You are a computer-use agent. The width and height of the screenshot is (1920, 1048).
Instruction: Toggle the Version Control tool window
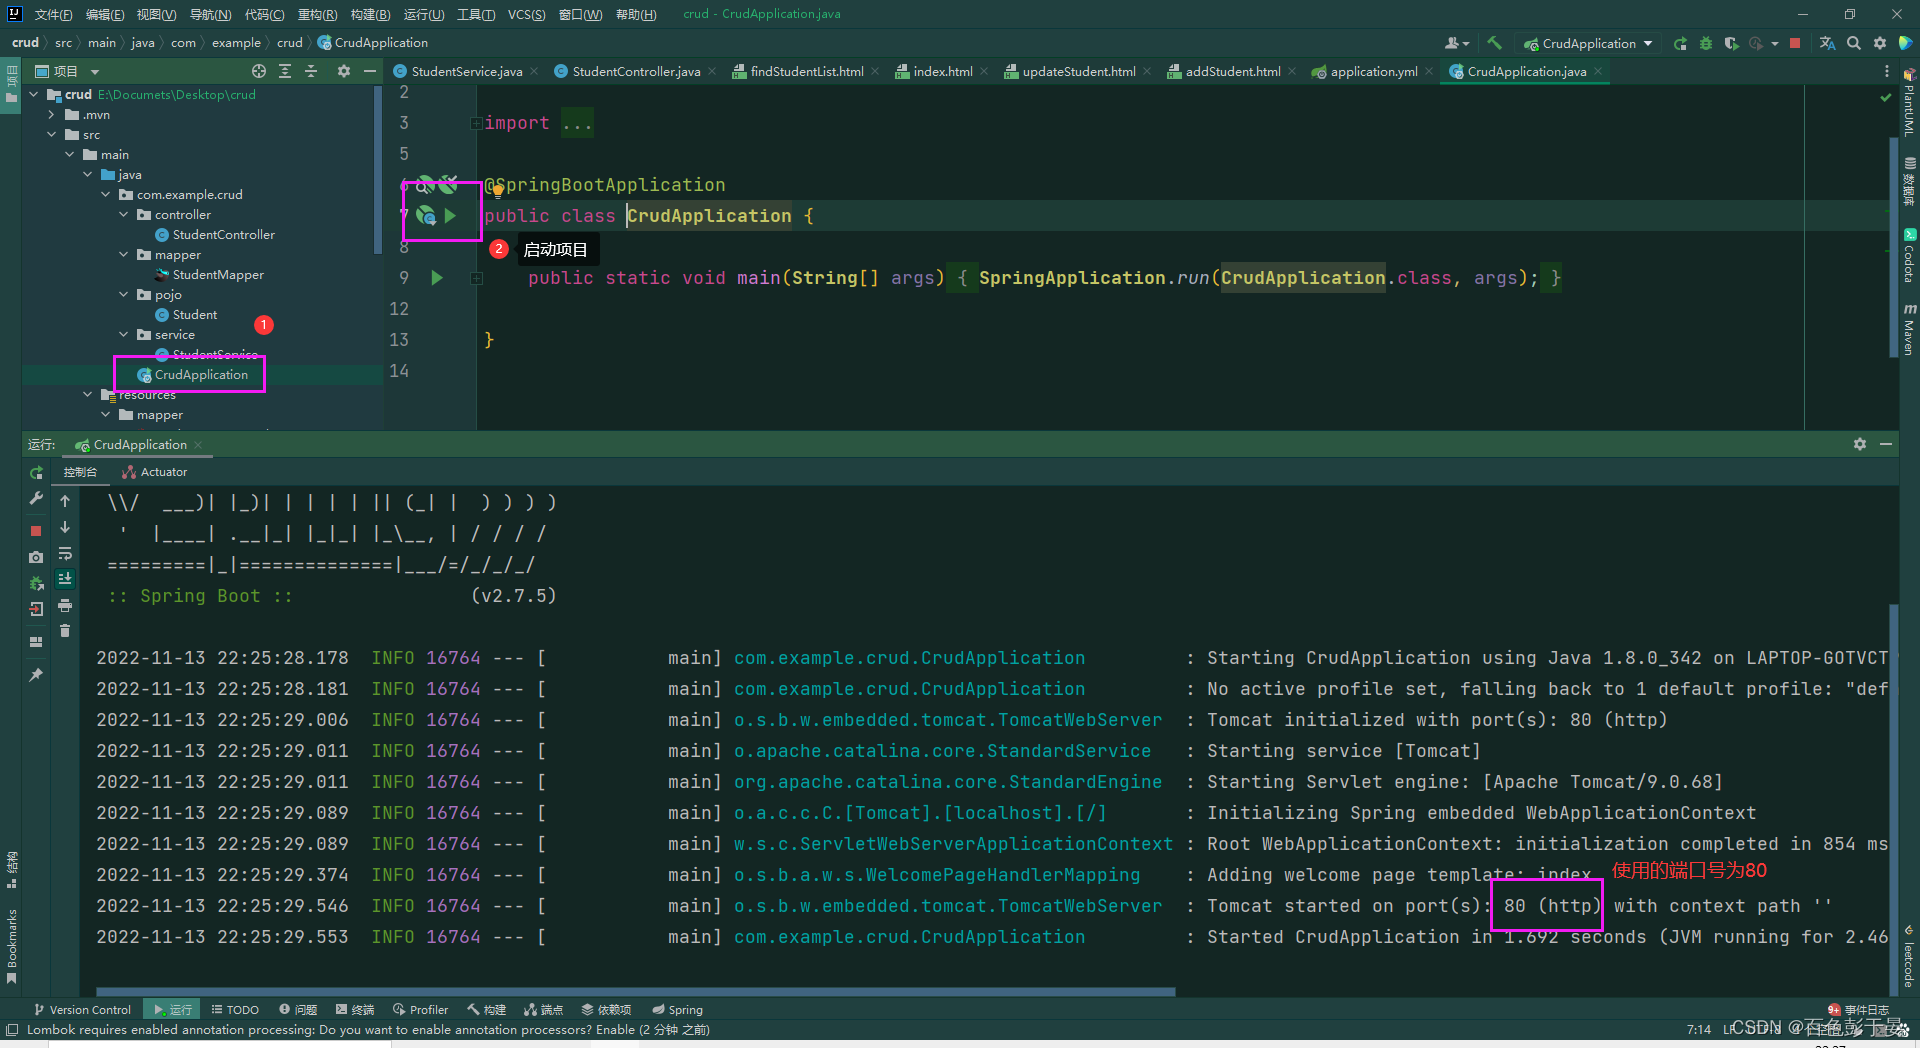pos(82,1010)
